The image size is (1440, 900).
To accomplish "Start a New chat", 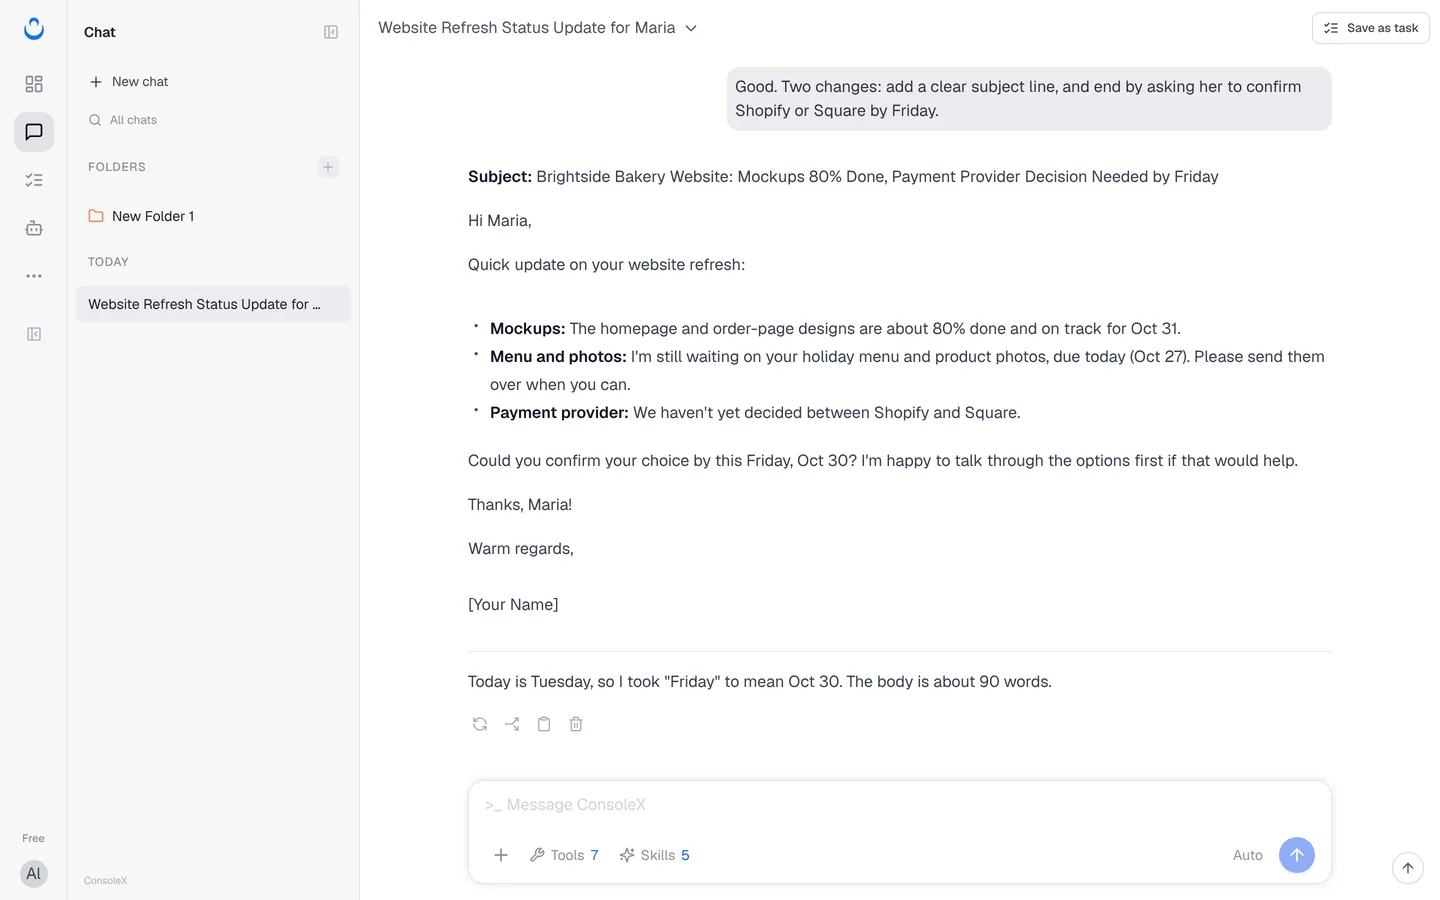I will pos(129,82).
